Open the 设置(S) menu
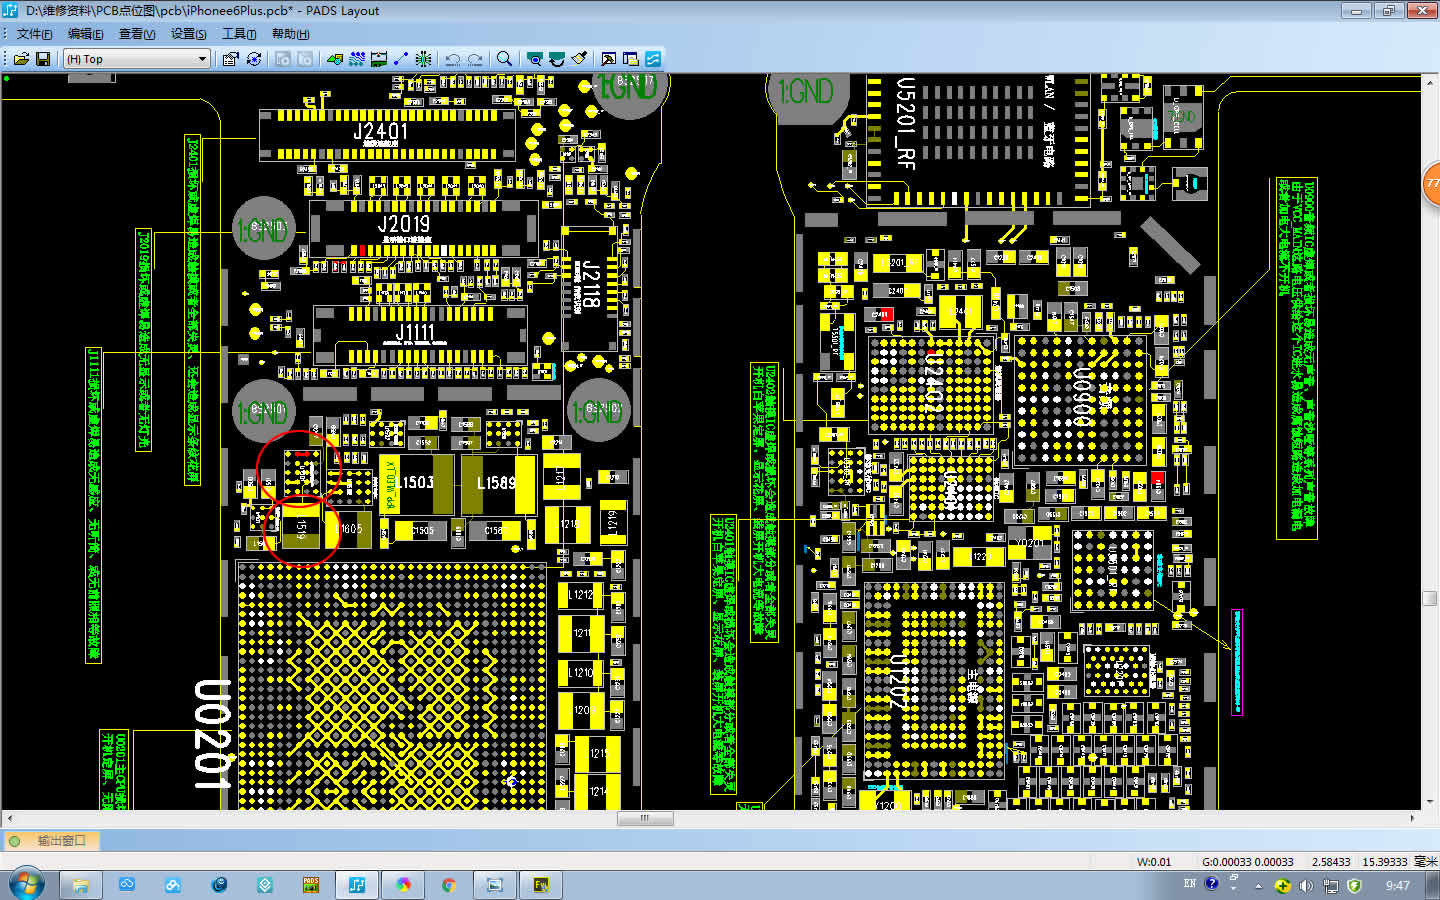This screenshot has height=900, width=1440. 188,34
